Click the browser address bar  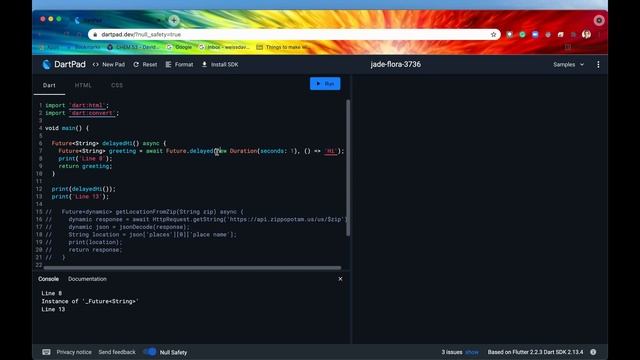[294, 35]
